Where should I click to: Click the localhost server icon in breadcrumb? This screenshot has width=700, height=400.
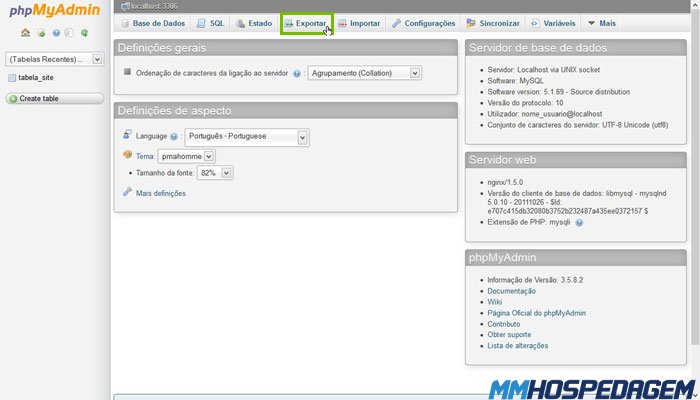(125, 6)
